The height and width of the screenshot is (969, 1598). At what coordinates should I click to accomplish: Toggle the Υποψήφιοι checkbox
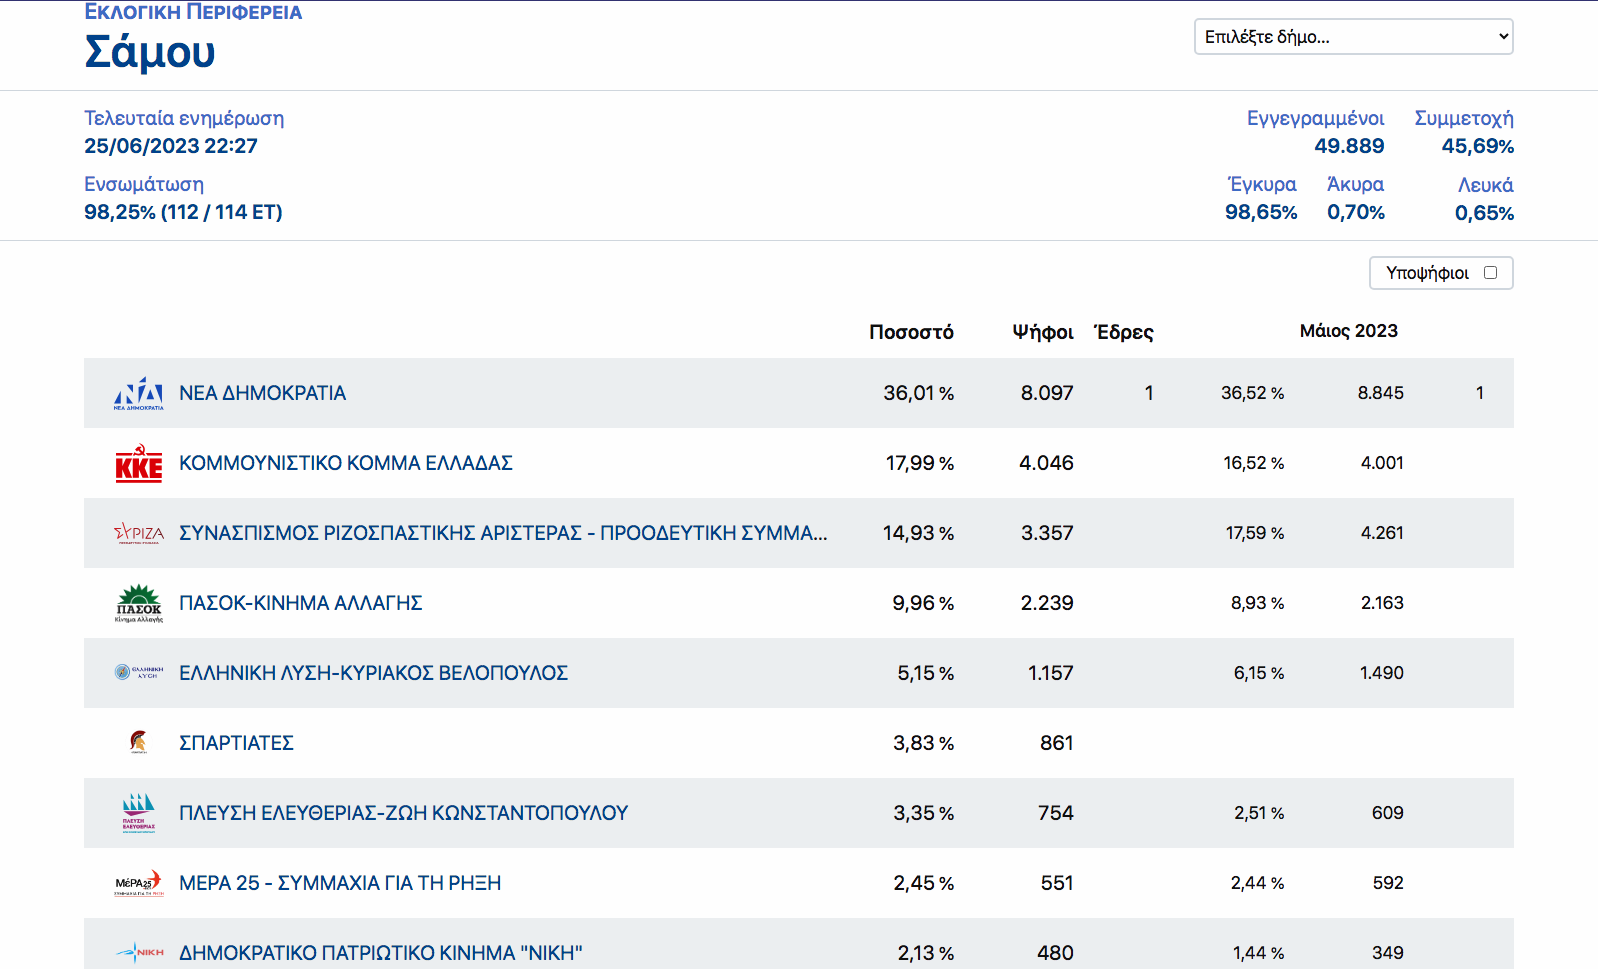1490,272
